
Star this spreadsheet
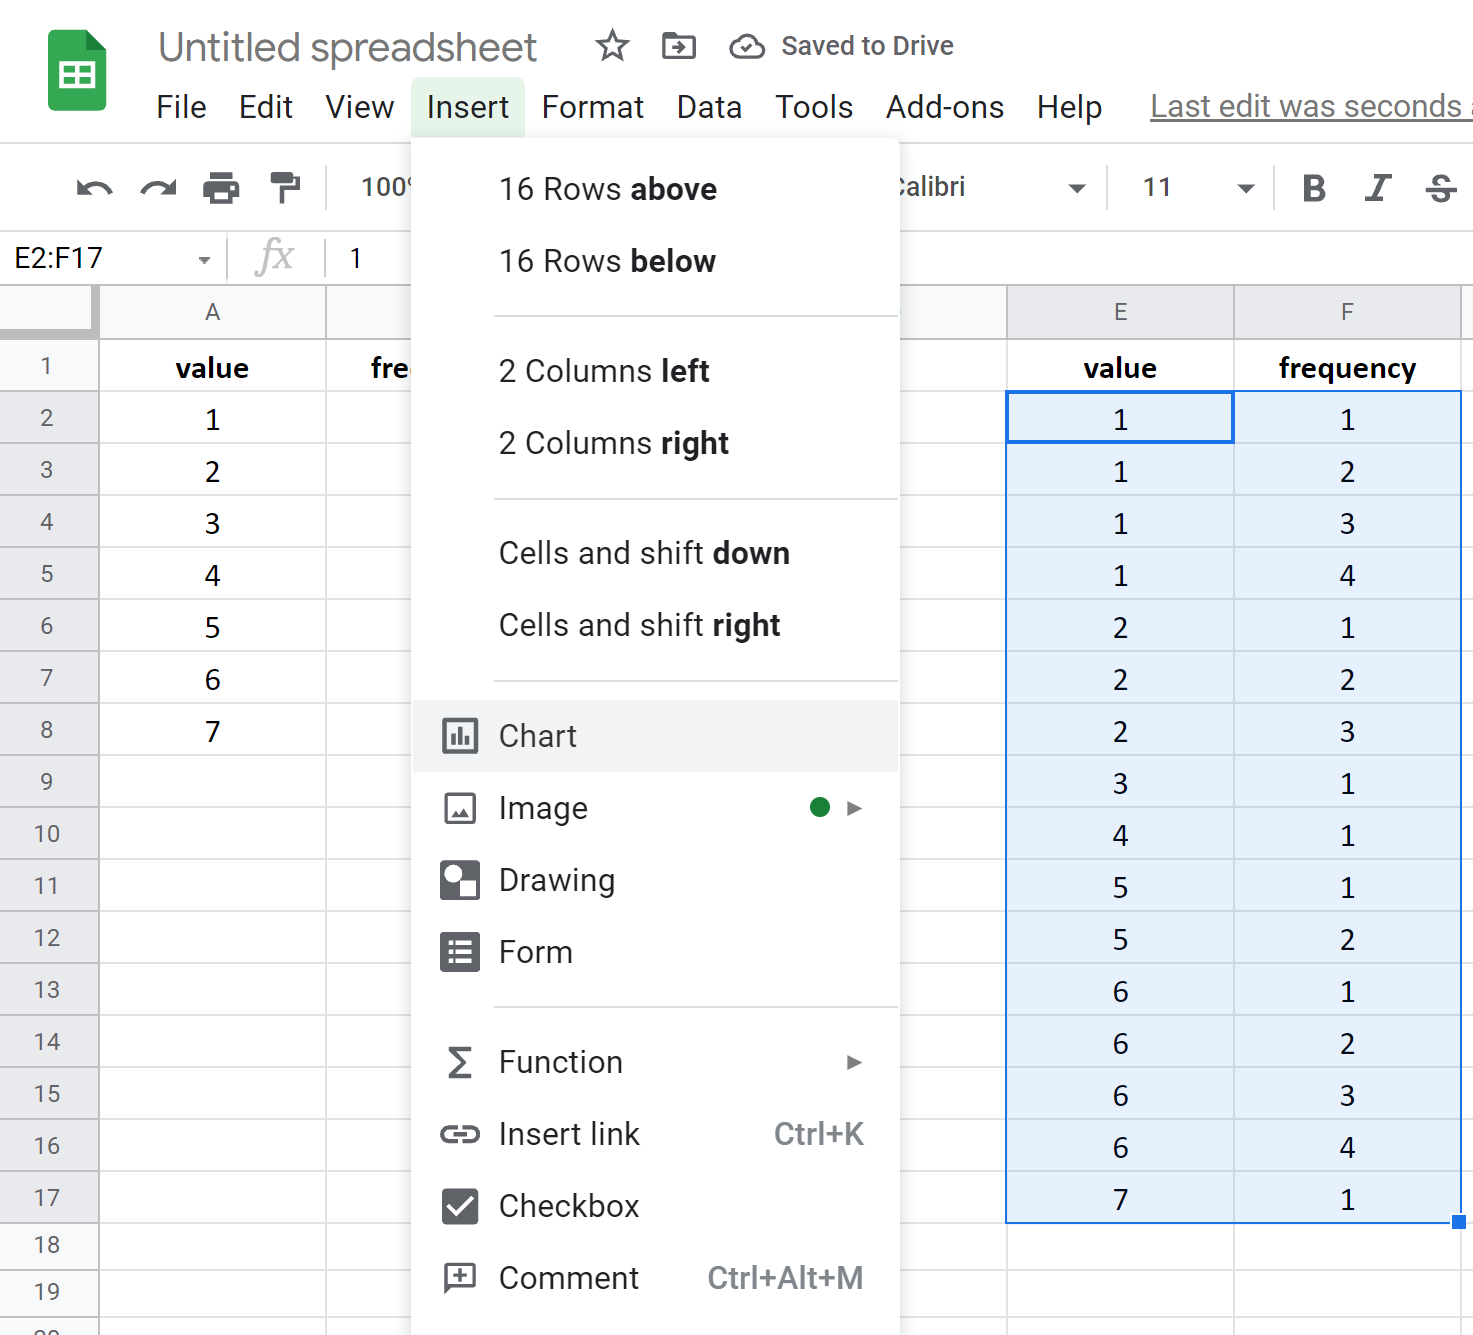(612, 46)
